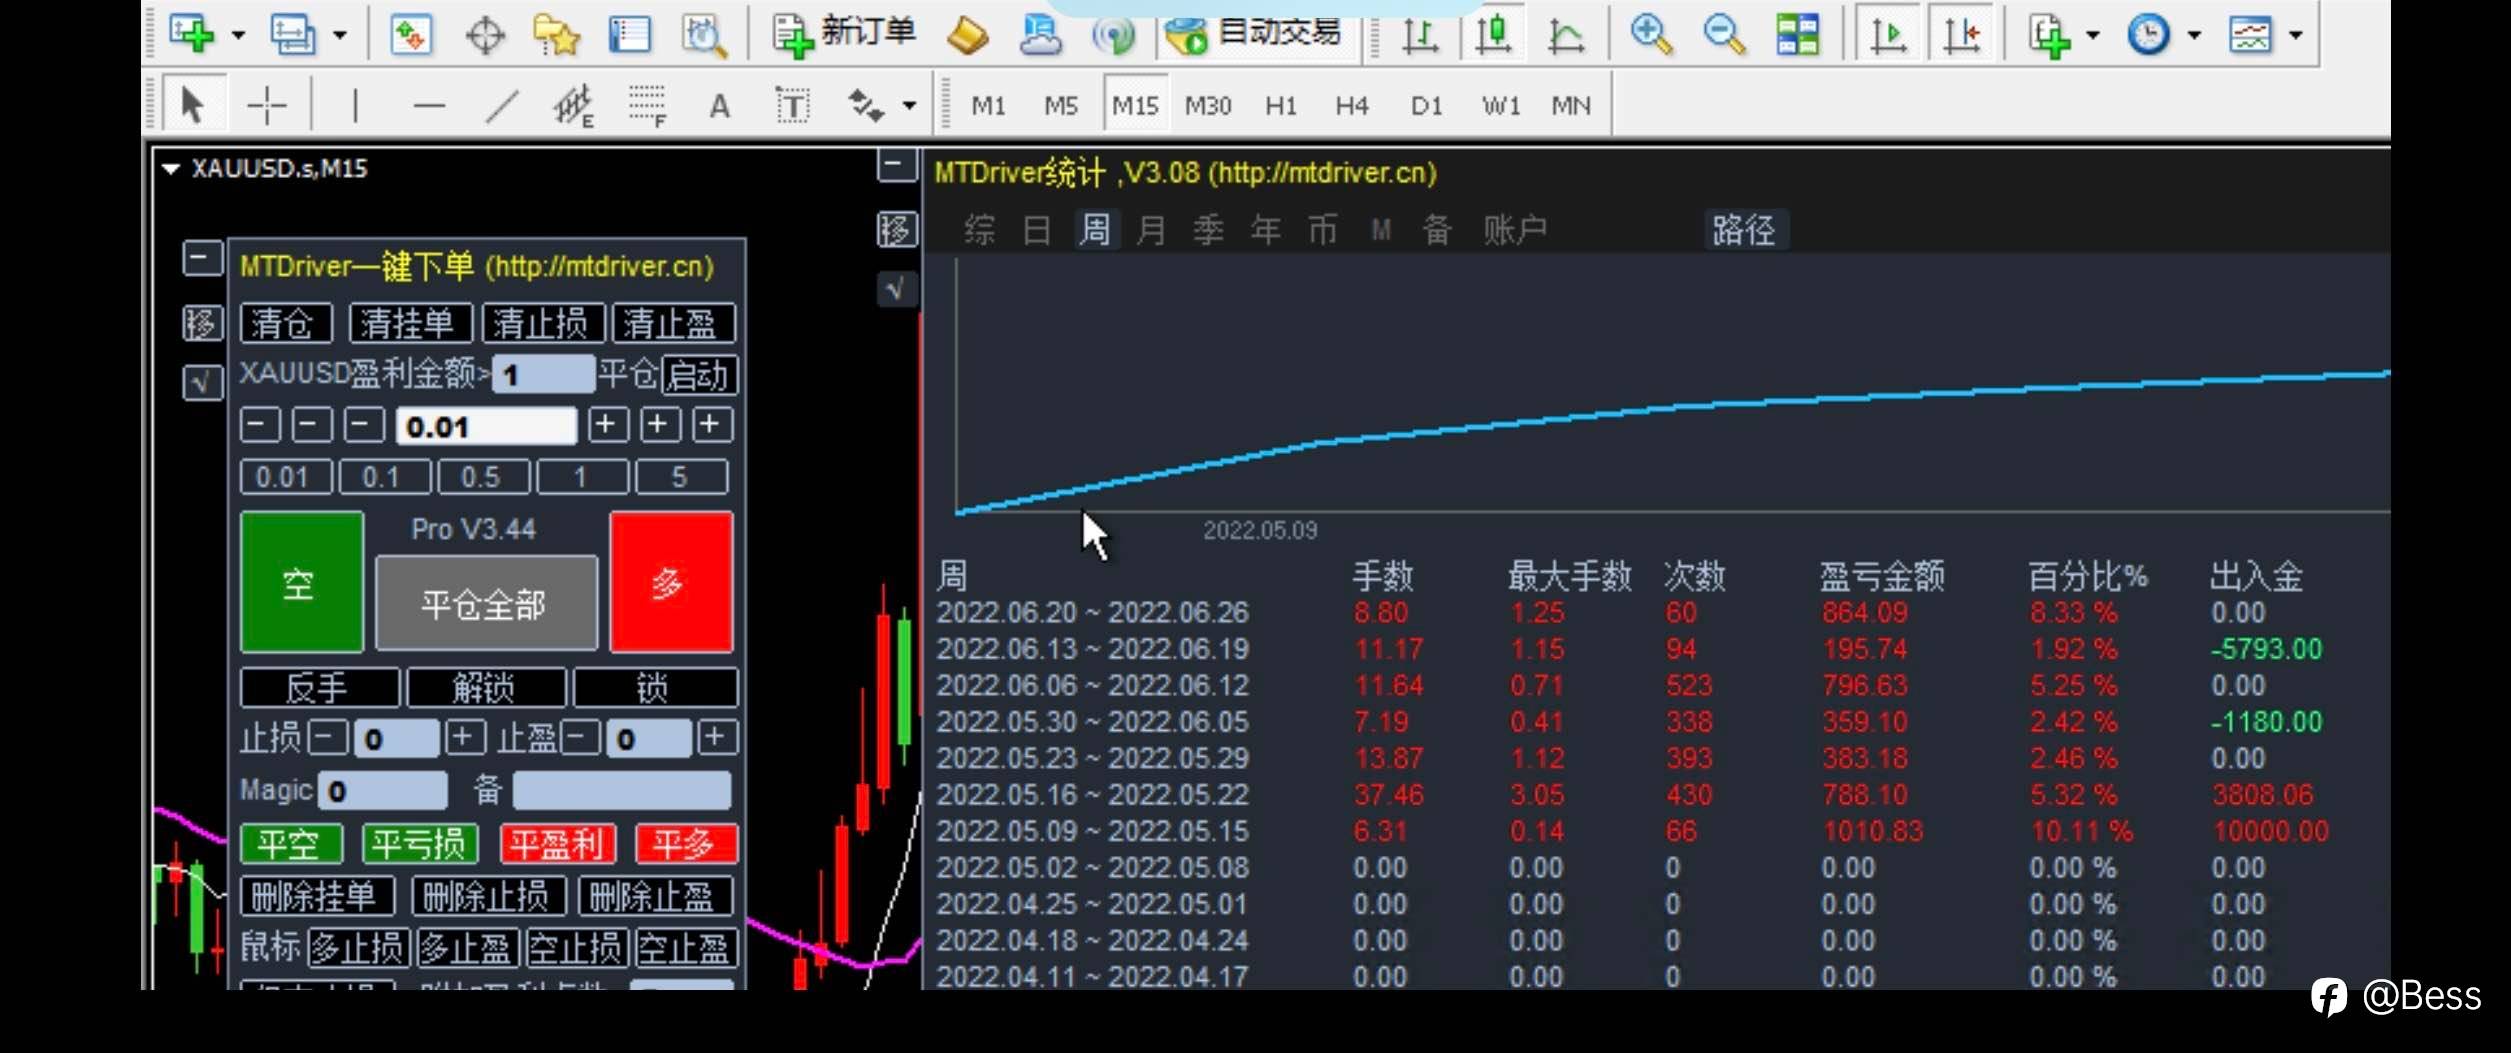Collapse the MTDriver一键下单 panel with its minus box
The image size is (2511, 1053).
[201, 259]
